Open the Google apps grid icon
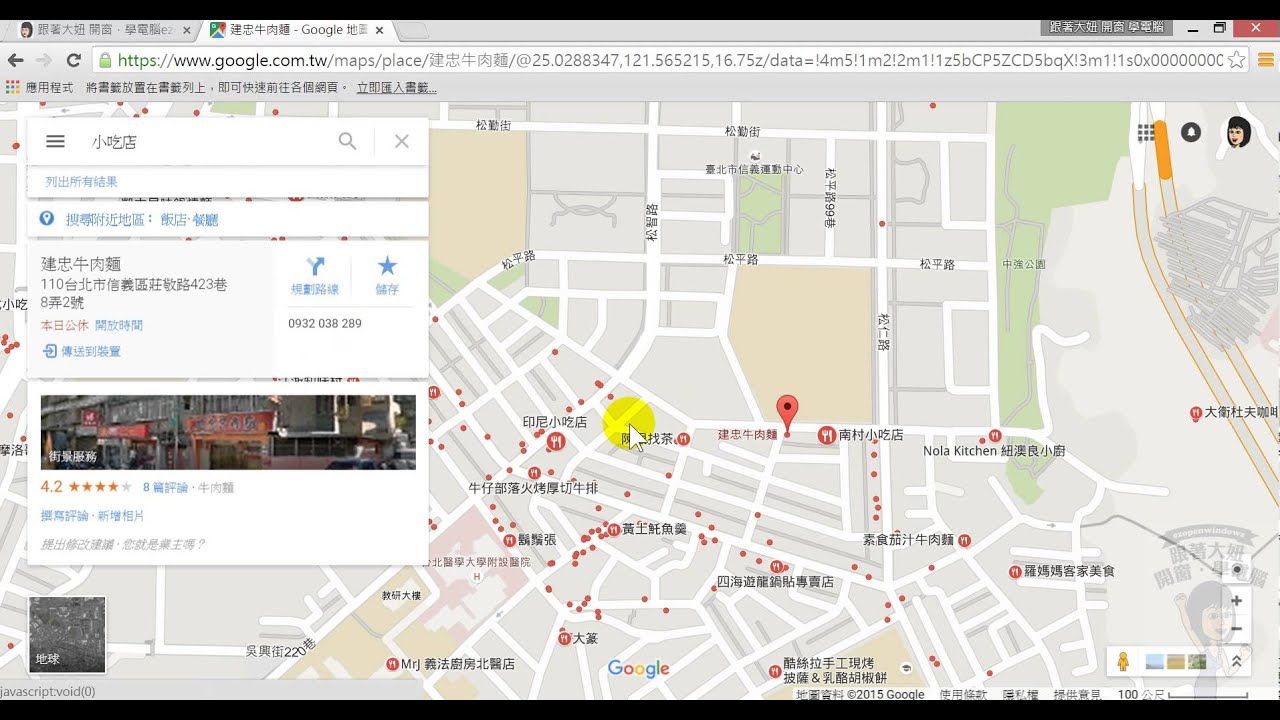Screen dimensions: 1280x720 point(1146,132)
